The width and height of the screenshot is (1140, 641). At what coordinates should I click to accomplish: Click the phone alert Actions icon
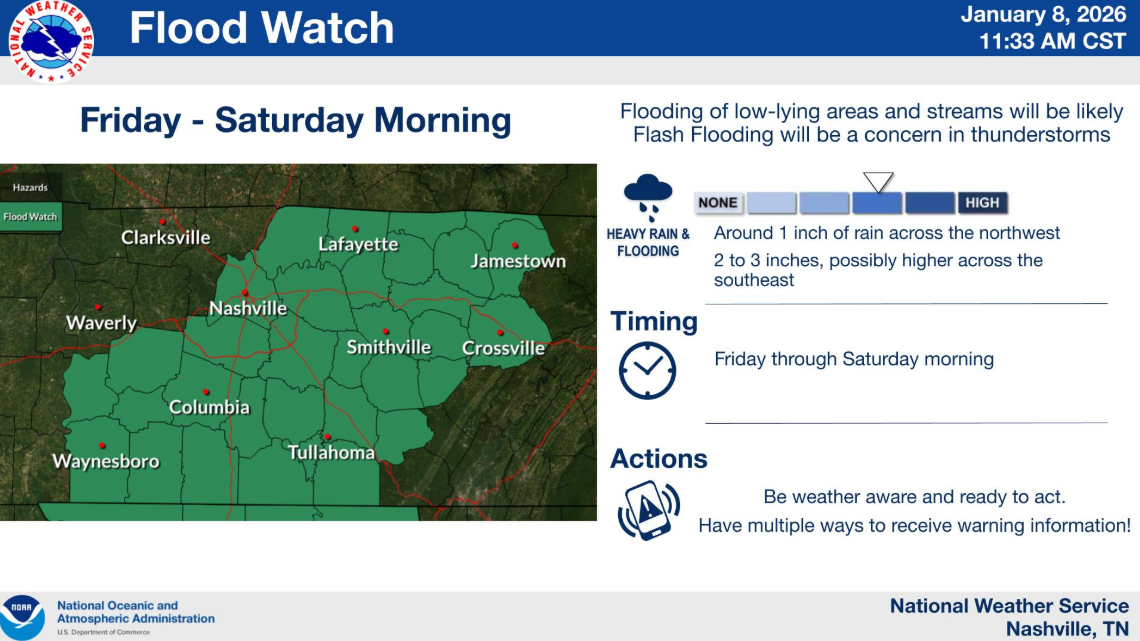(648, 509)
